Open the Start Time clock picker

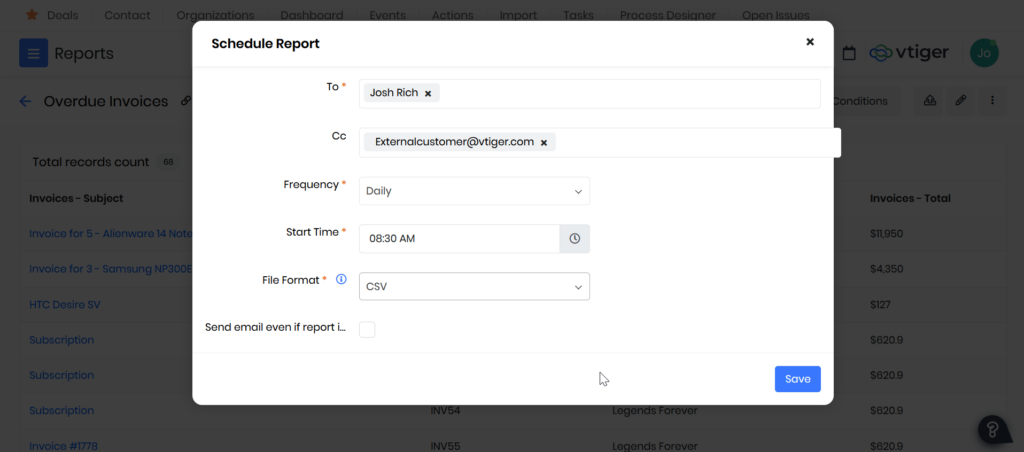pyautogui.click(x=575, y=239)
